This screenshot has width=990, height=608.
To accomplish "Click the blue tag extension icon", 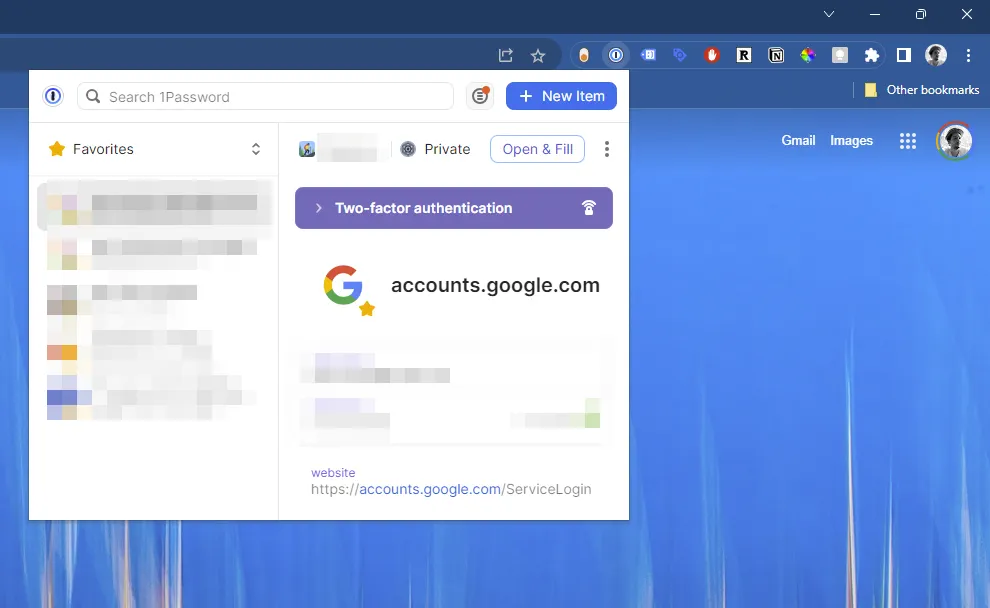I will pos(679,55).
